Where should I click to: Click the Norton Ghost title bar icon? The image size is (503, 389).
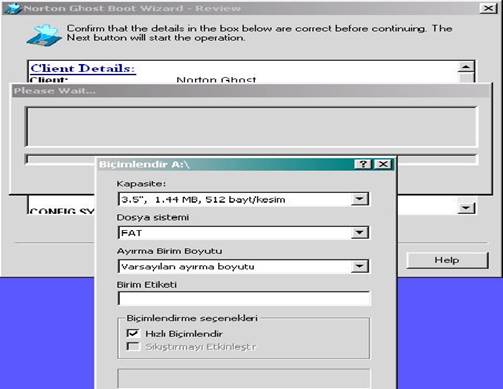click(x=13, y=8)
